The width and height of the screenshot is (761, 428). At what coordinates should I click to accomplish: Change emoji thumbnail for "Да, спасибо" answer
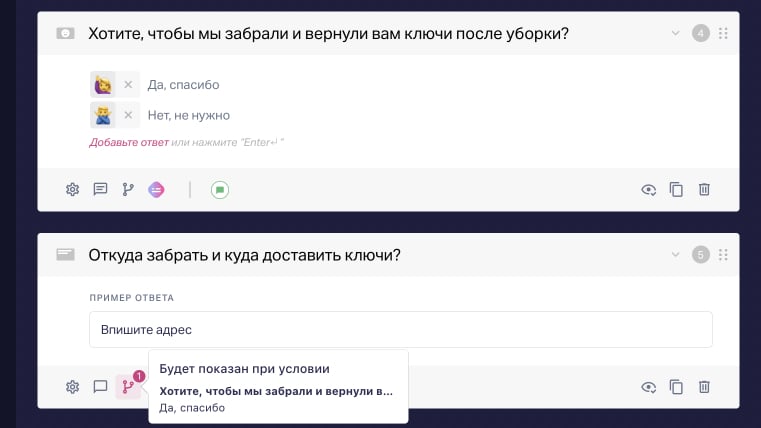(102, 85)
